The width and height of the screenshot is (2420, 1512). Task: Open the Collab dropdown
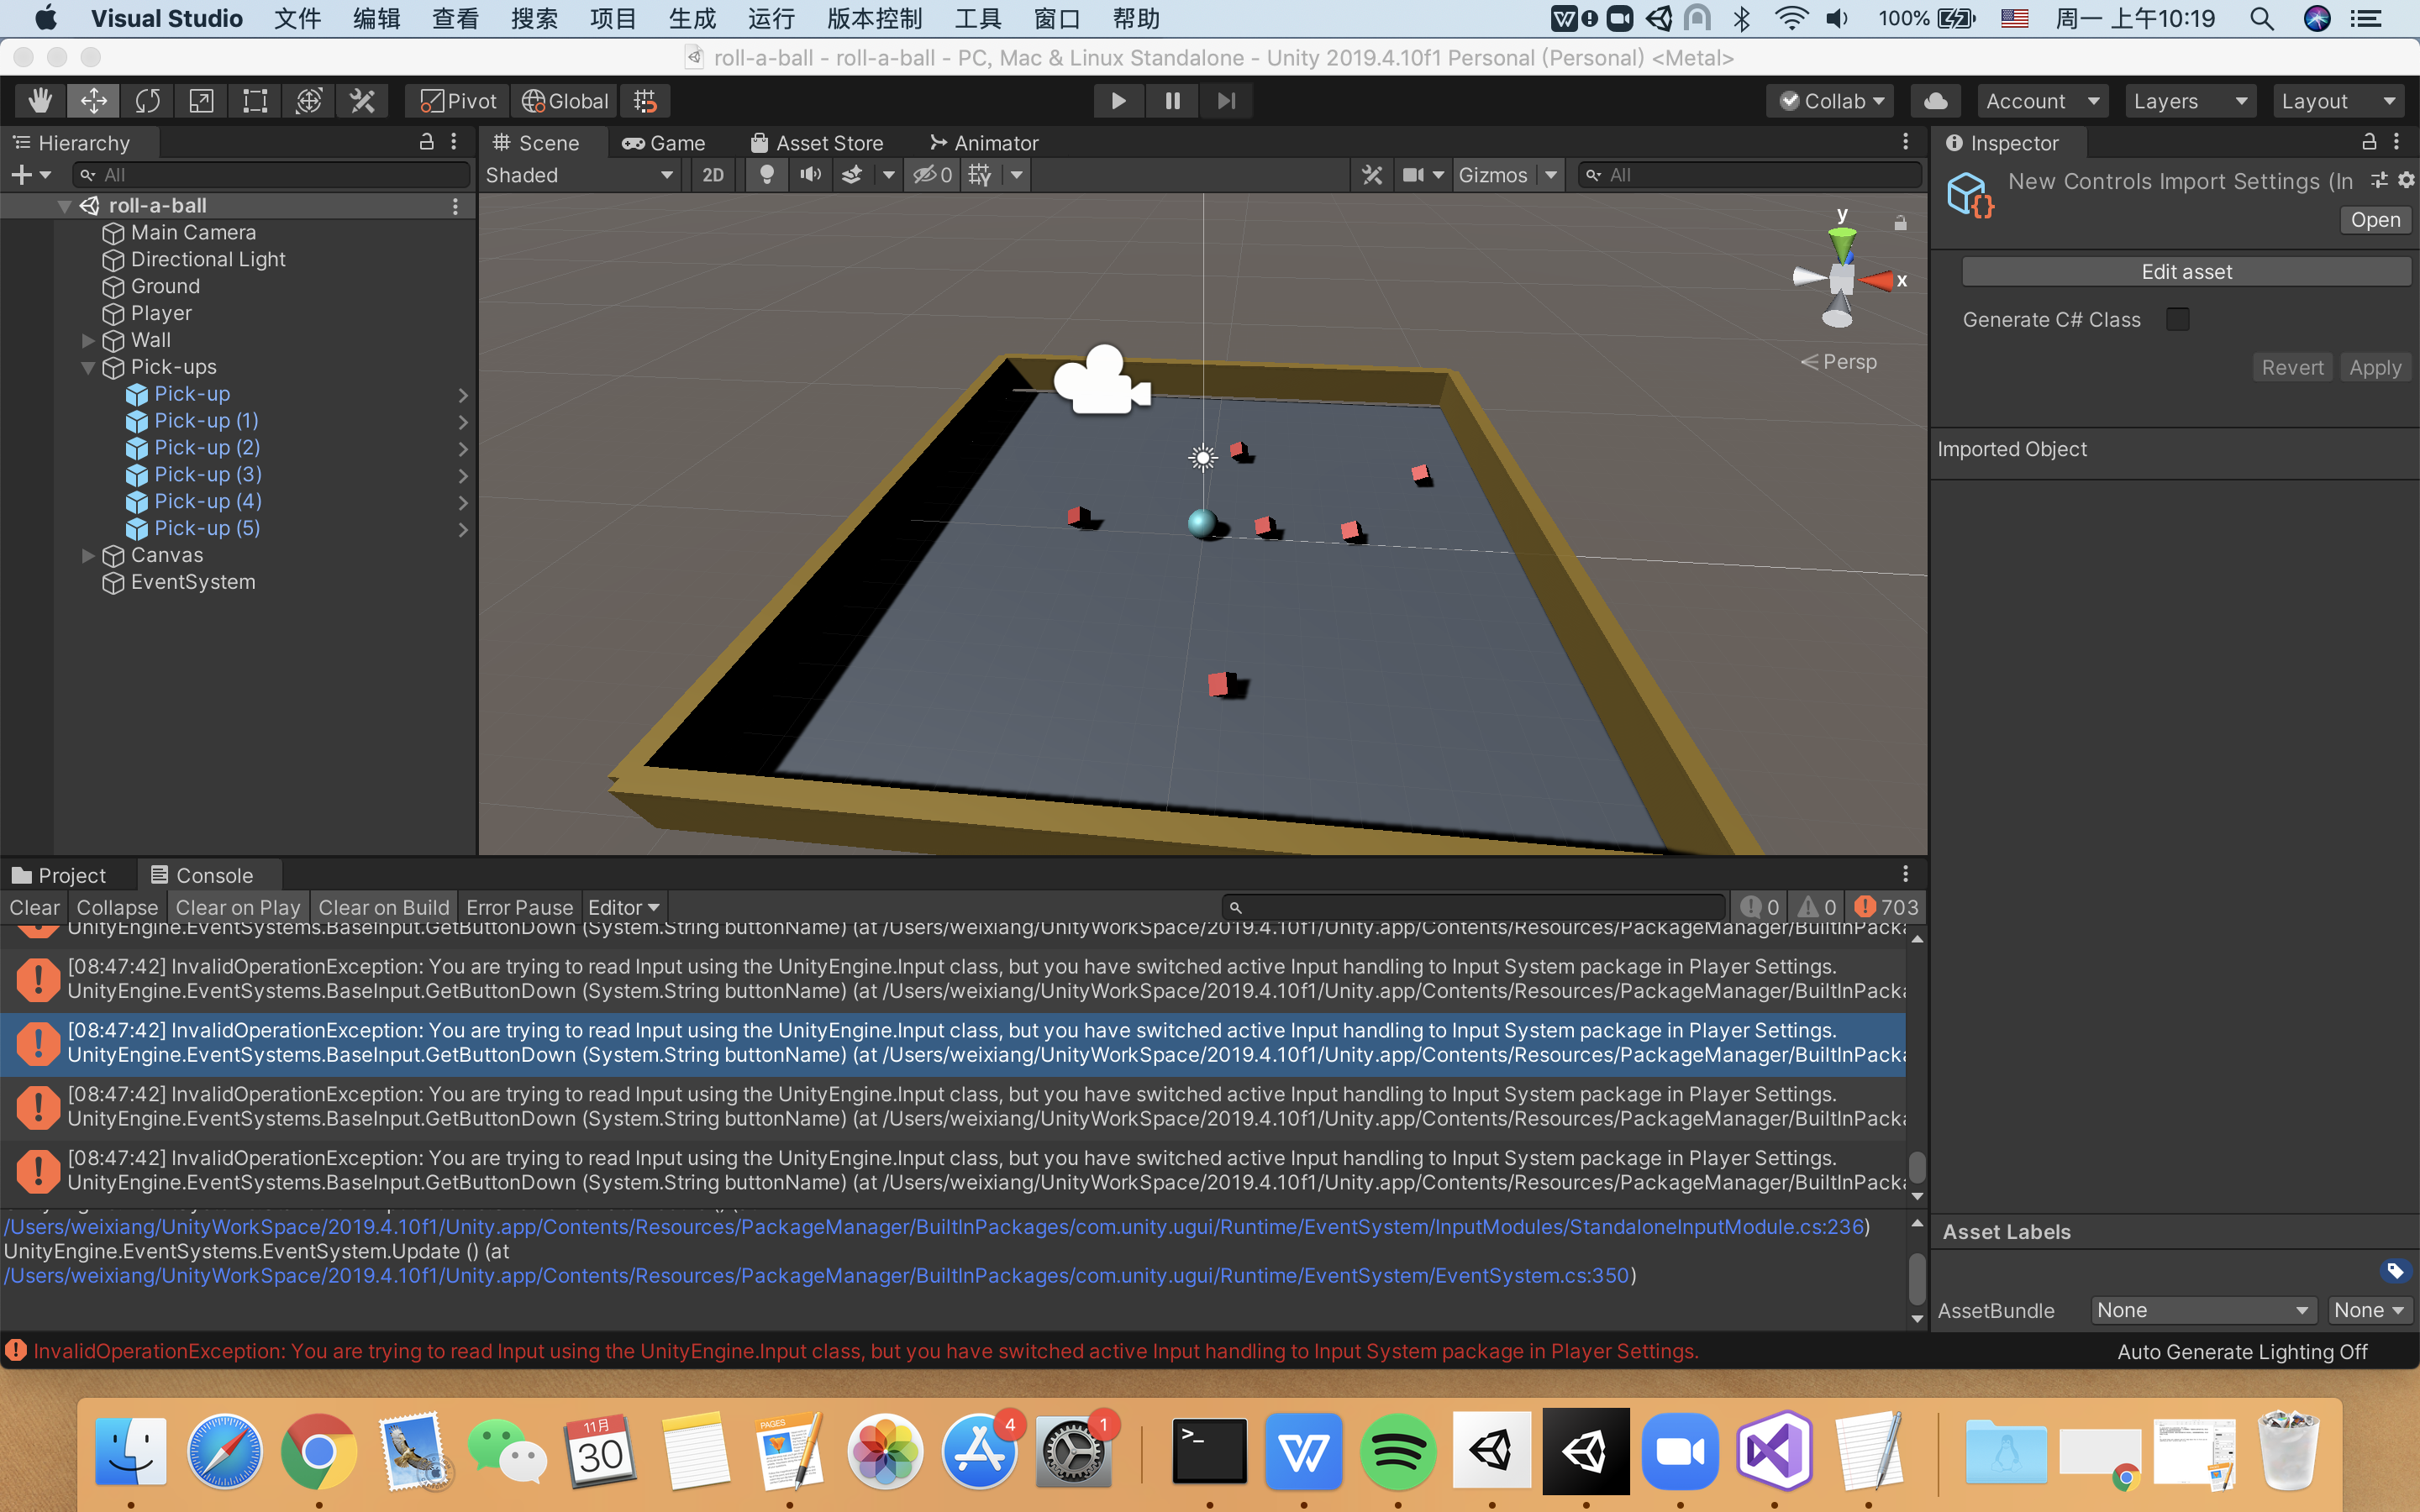[1831, 101]
